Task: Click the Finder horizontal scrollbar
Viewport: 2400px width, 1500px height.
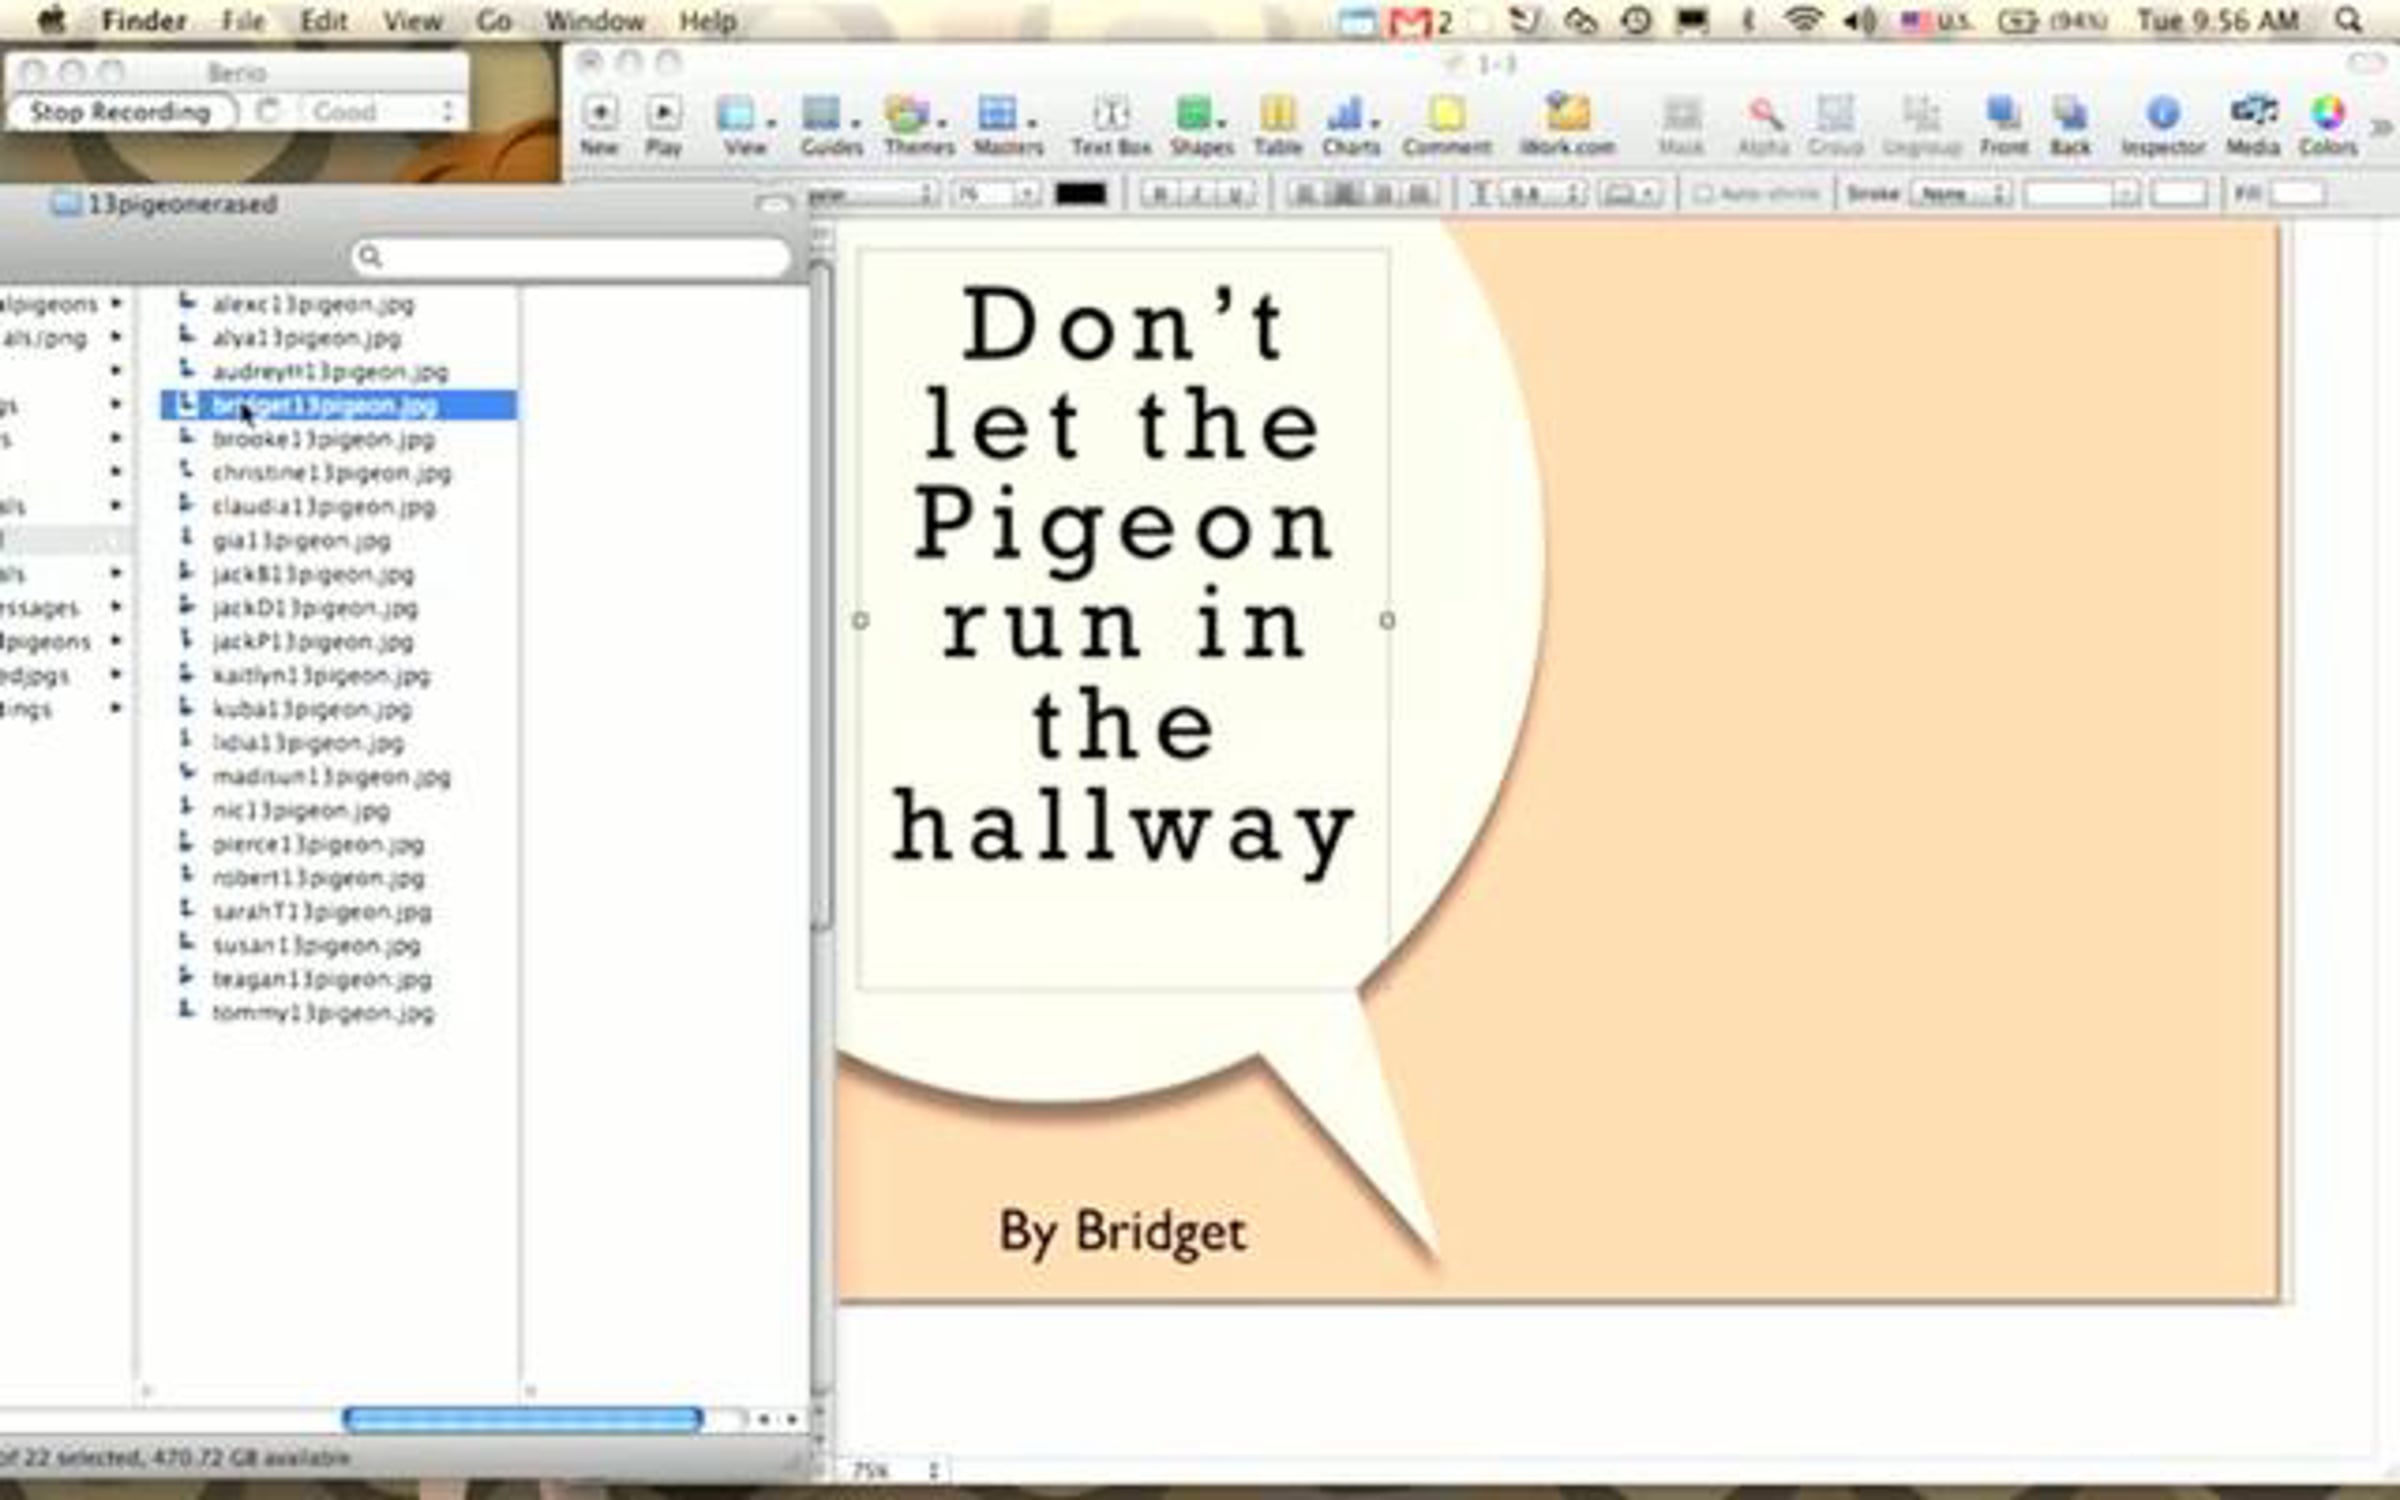Action: [522, 1418]
